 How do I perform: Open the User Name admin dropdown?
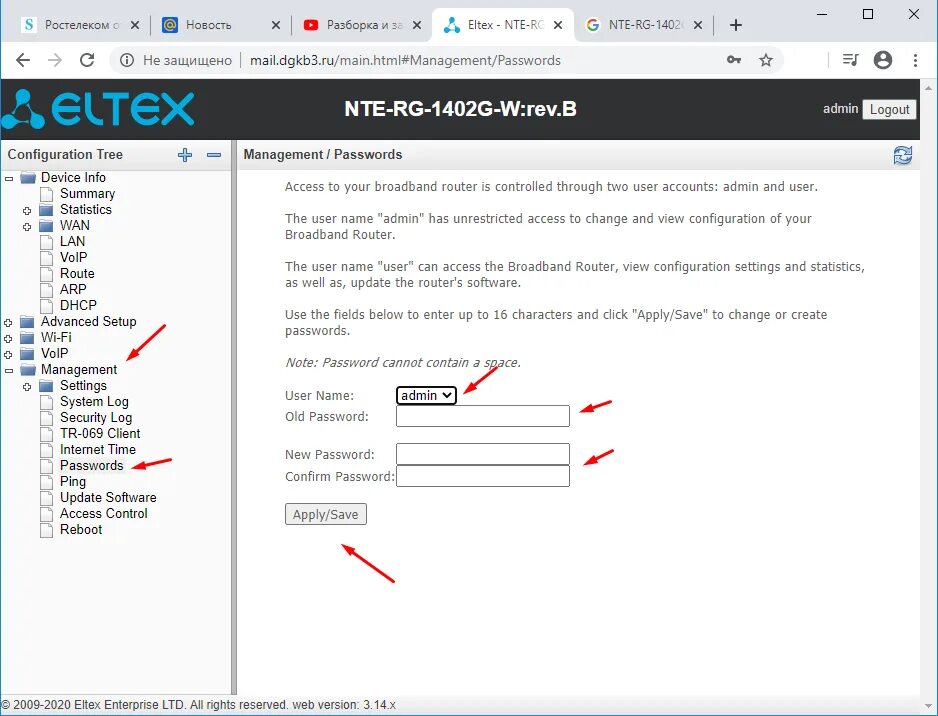[x=426, y=395]
